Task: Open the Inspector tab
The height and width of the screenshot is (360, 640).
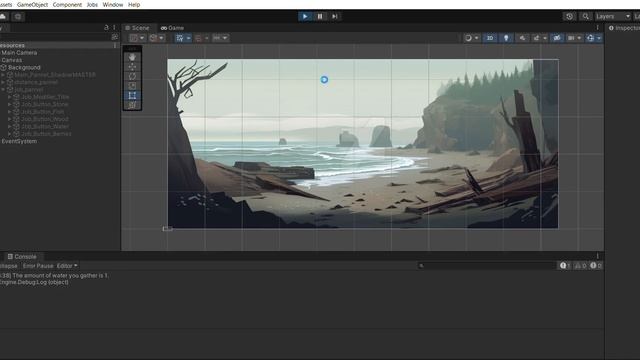Action: tap(624, 28)
